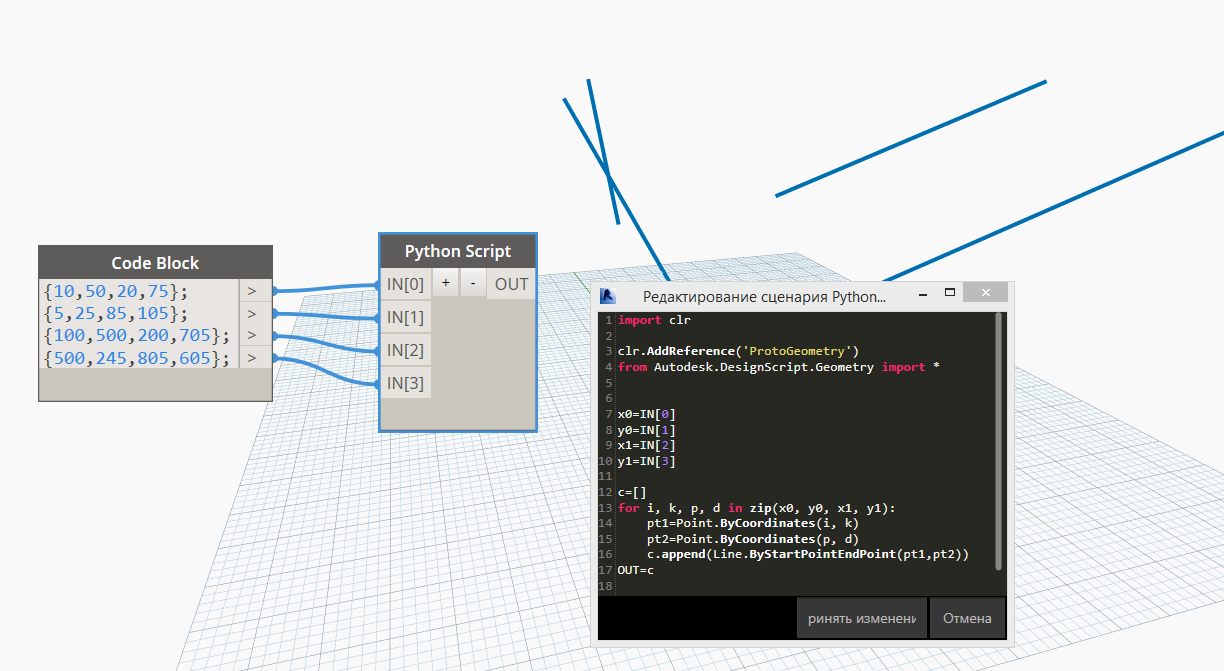Remove an input port with the - button
This screenshot has height=671, width=1224.
click(472, 284)
